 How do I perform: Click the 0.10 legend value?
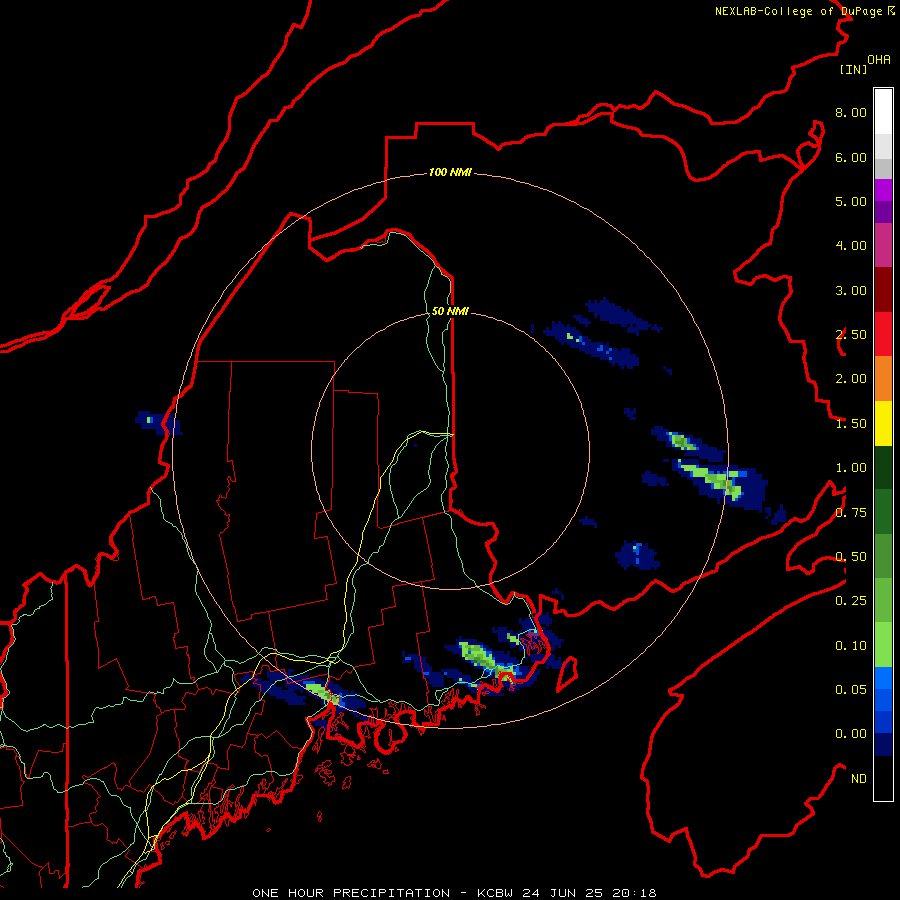[x=851, y=646]
